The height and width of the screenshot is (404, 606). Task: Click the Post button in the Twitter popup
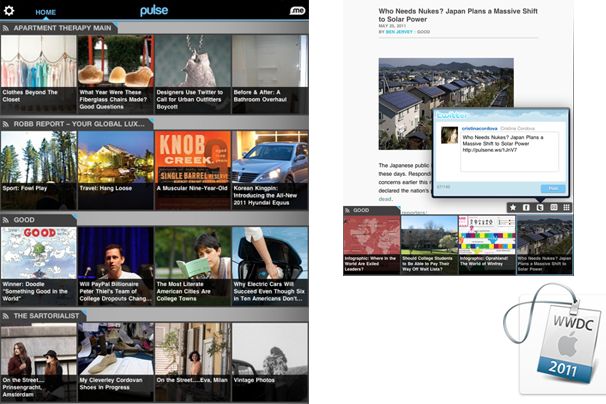[x=553, y=188]
